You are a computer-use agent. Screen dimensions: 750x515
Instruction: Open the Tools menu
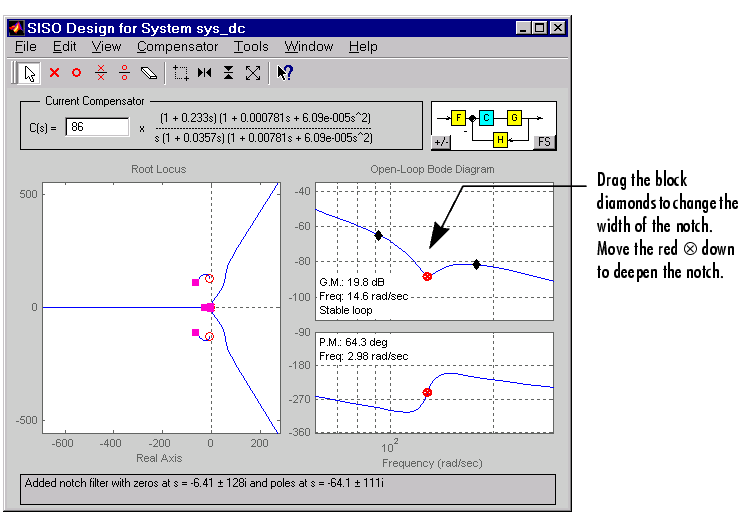[251, 46]
